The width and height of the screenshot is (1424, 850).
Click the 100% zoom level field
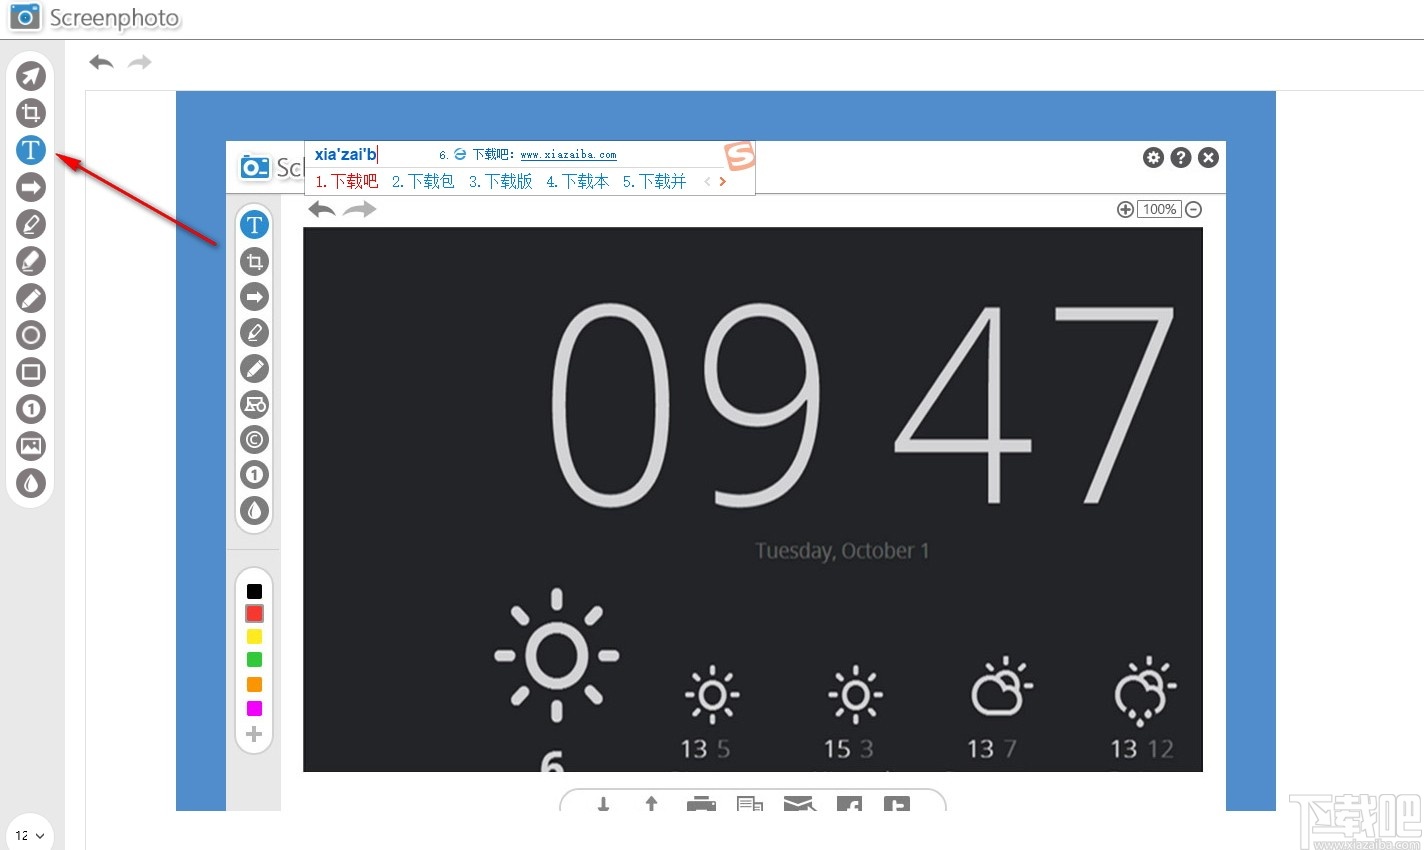pyautogui.click(x=1159, y=209)
